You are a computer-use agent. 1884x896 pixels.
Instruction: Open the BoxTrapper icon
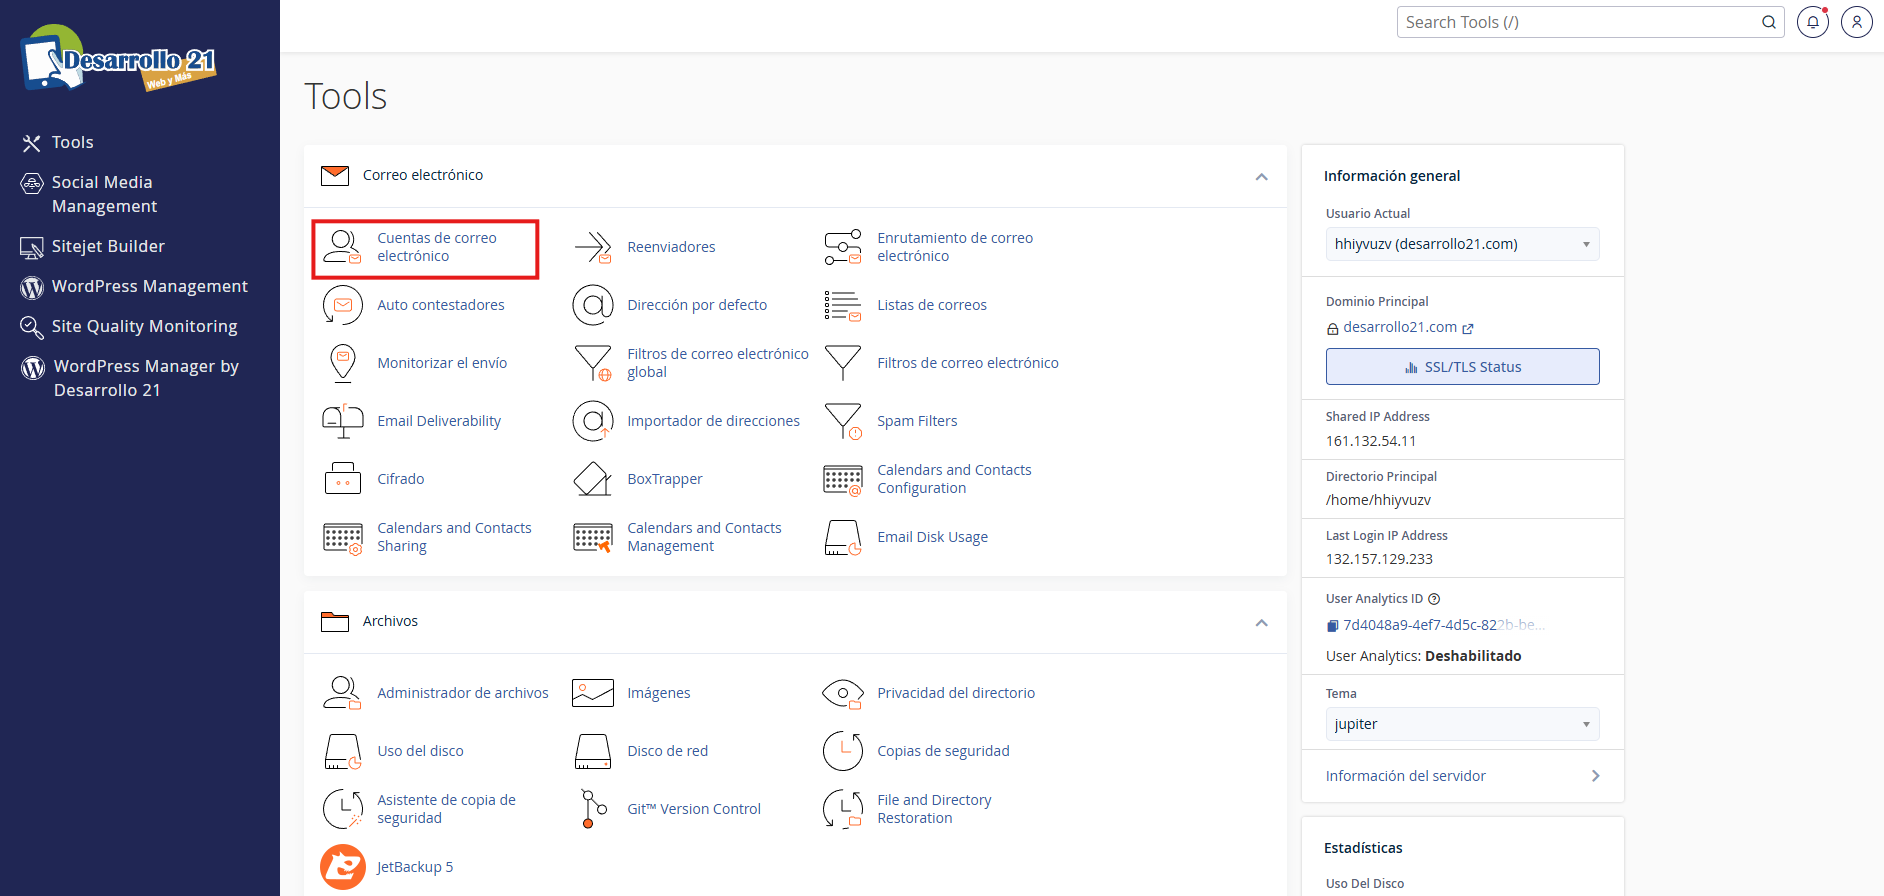point(593,479)
